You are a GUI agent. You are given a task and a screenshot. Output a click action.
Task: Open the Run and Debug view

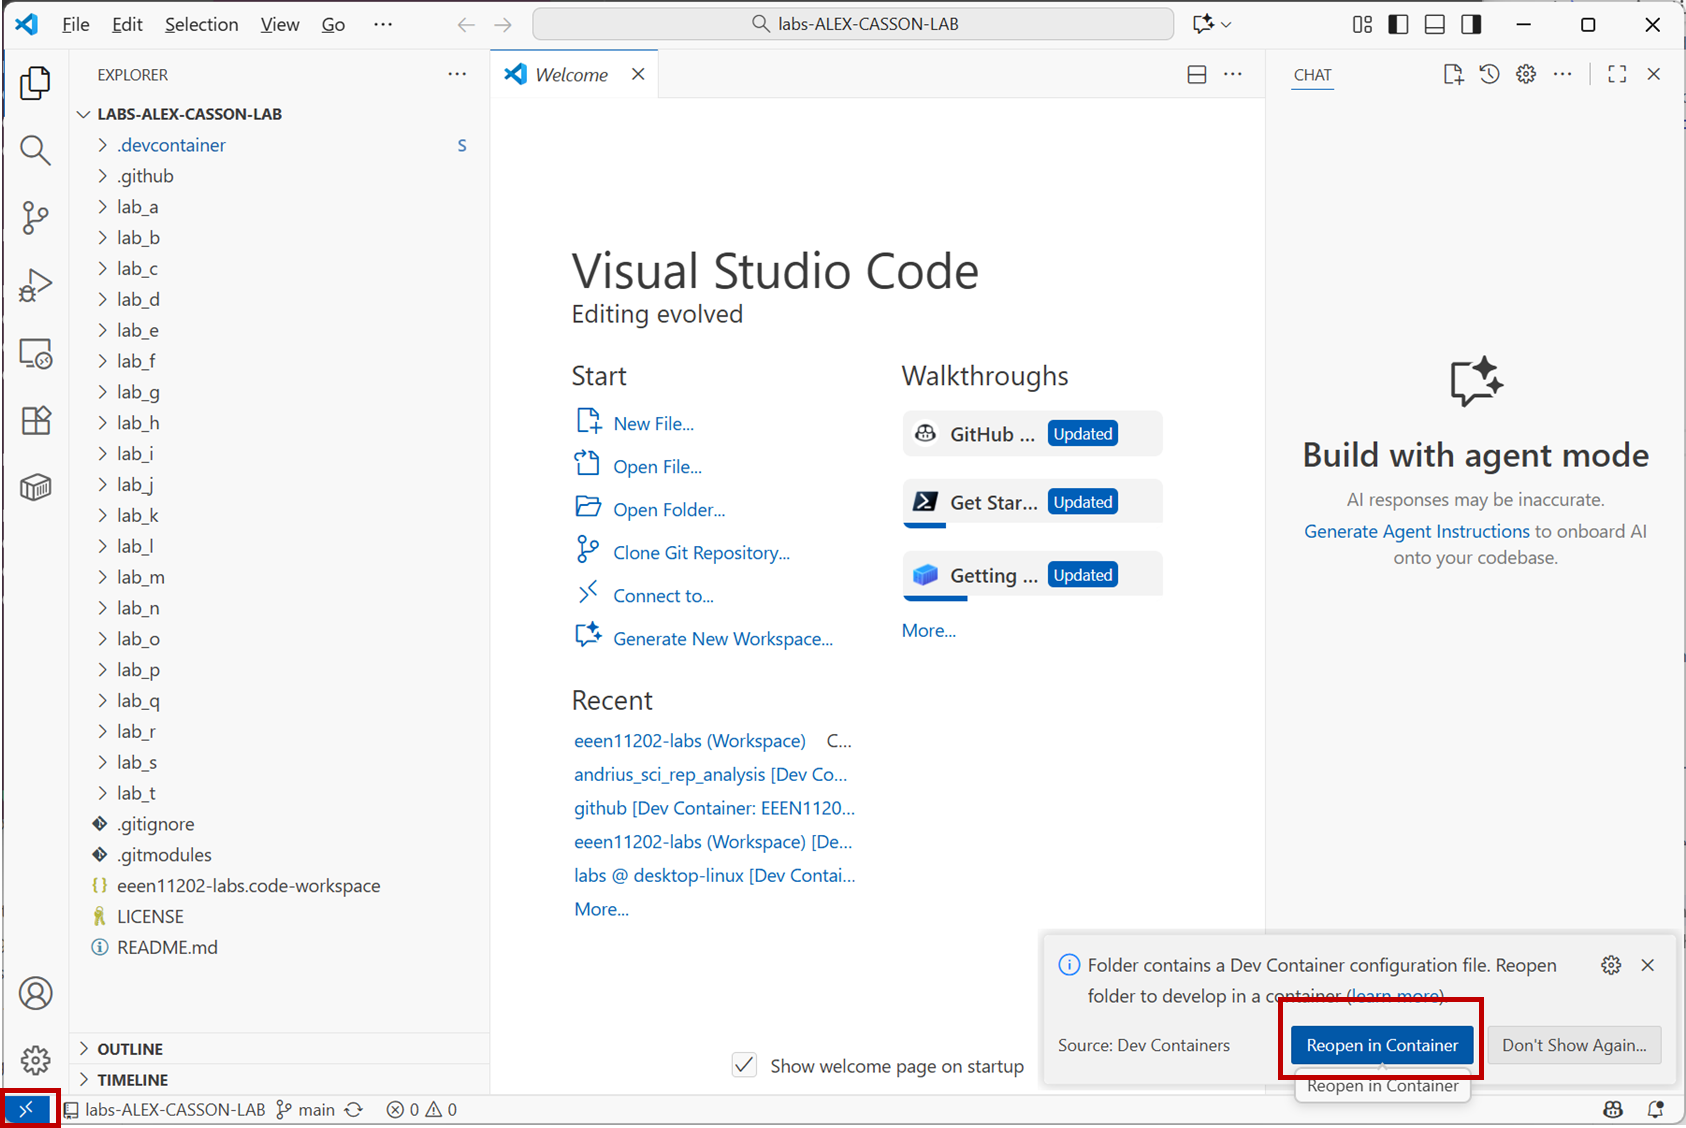click(35, 285)
